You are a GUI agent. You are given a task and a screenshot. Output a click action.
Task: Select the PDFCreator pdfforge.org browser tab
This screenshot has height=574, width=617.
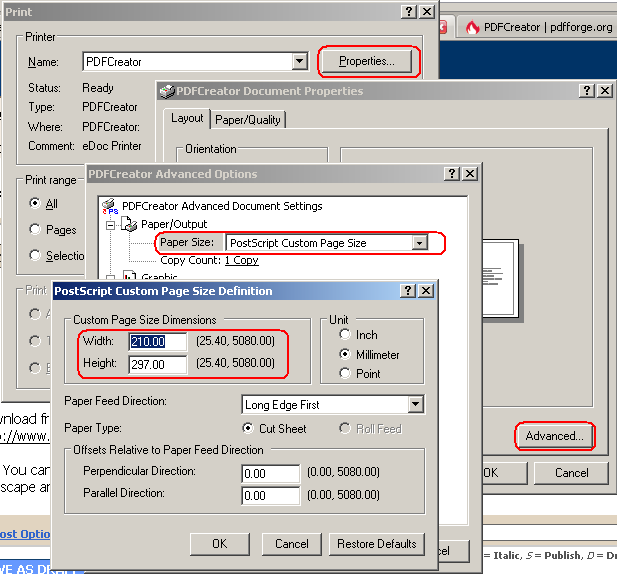539,27
